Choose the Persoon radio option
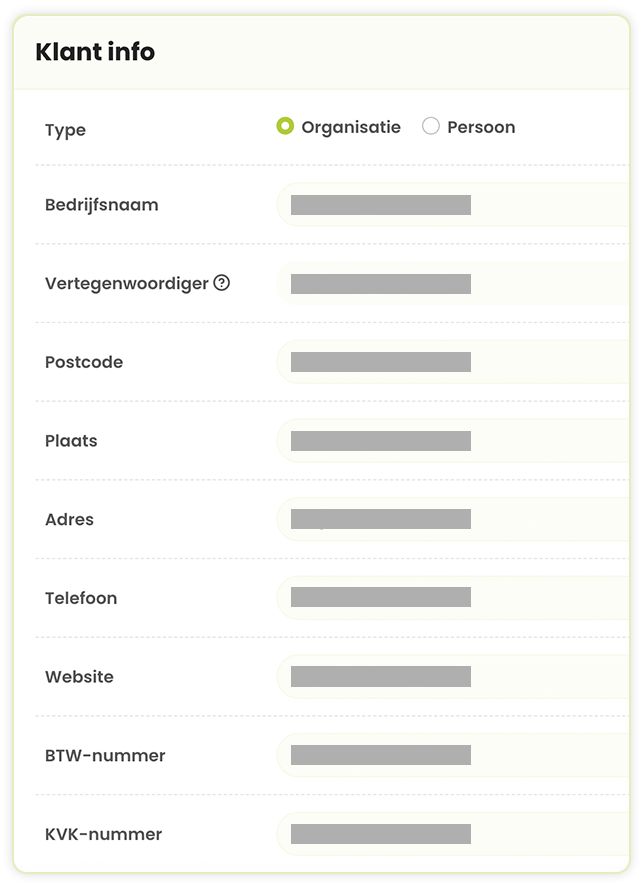Screen dimensions: 642x891 [431, 126]
